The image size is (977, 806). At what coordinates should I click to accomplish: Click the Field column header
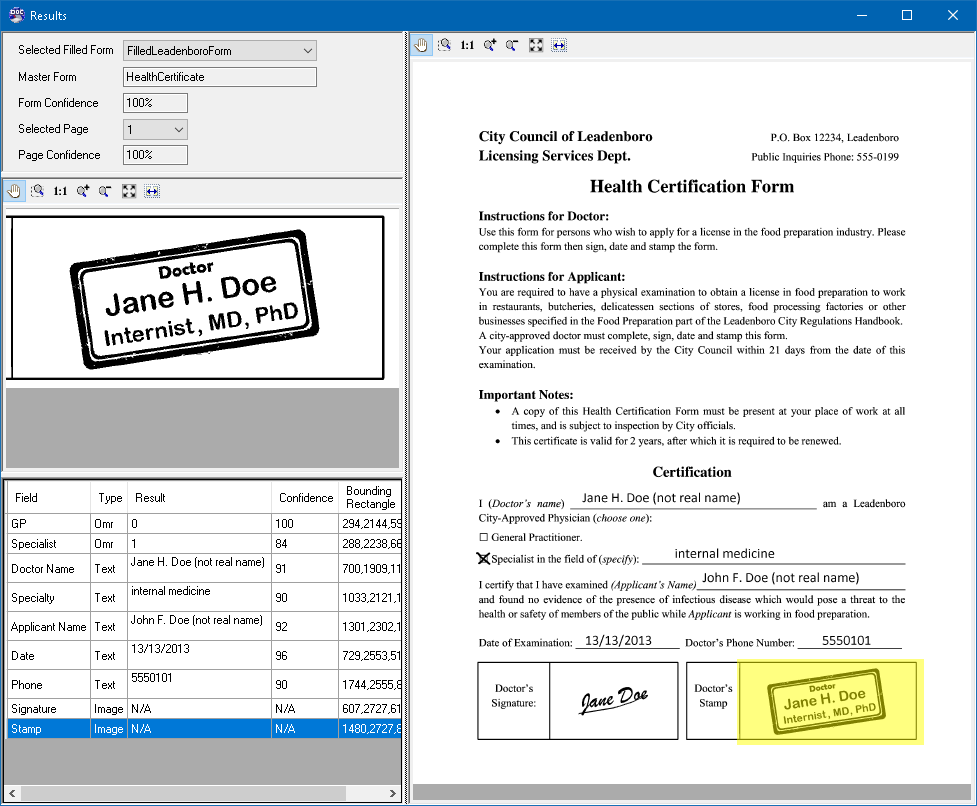pos(49,498)
